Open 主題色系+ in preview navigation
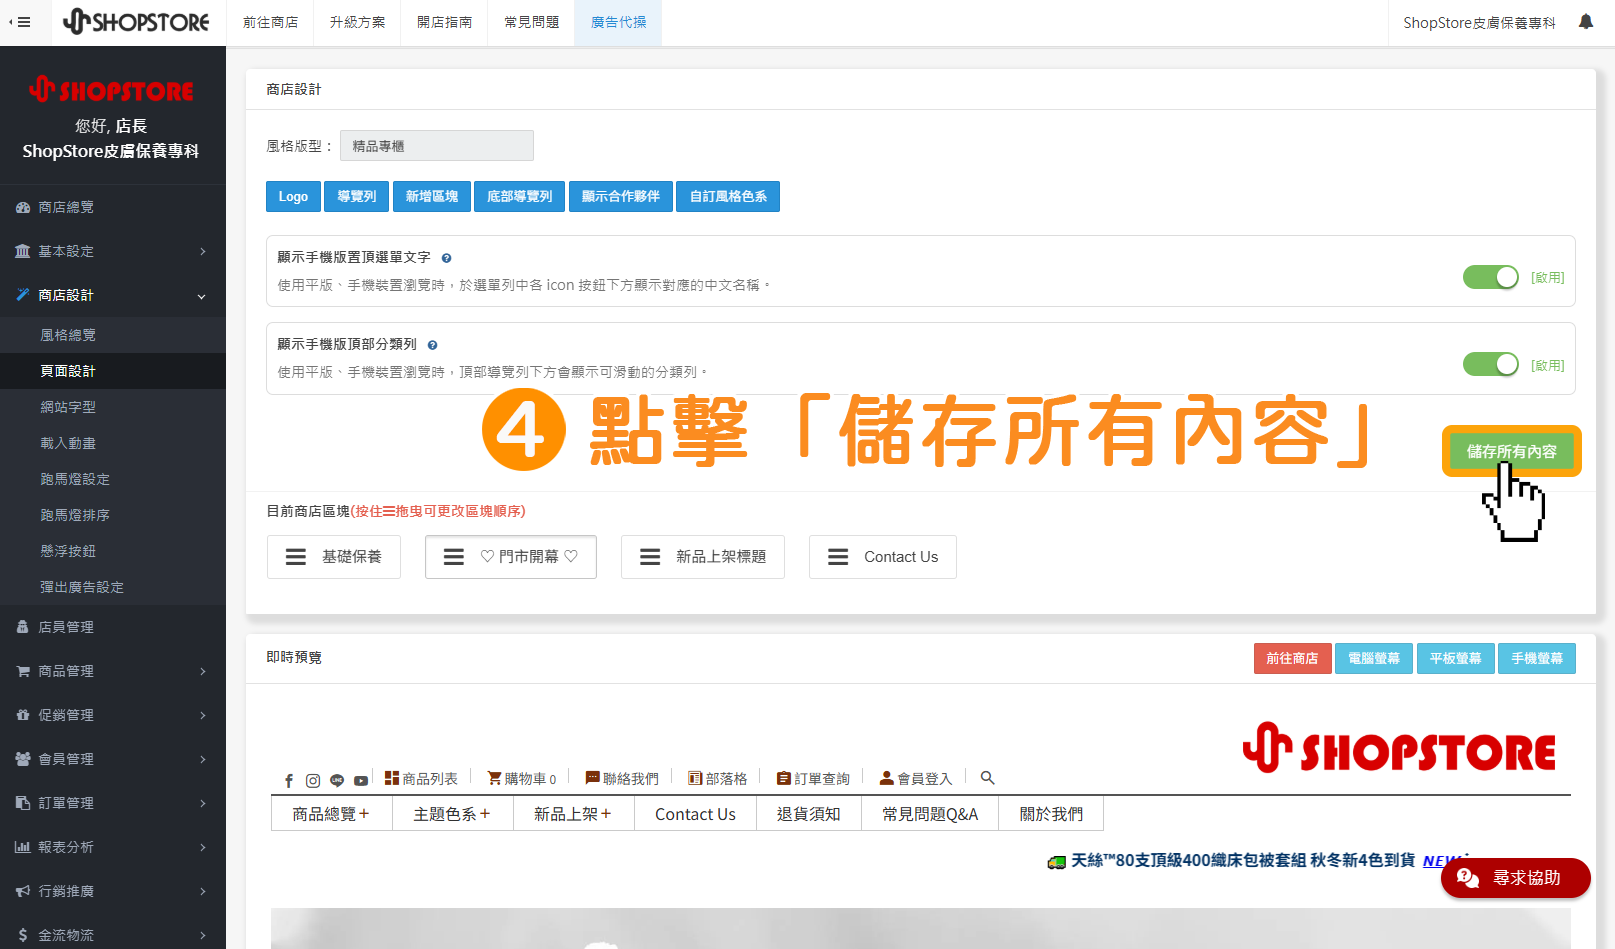Image resolution: width=1615 pixels, height=949 pixels. pyautogui.click(x=452, y=814)
